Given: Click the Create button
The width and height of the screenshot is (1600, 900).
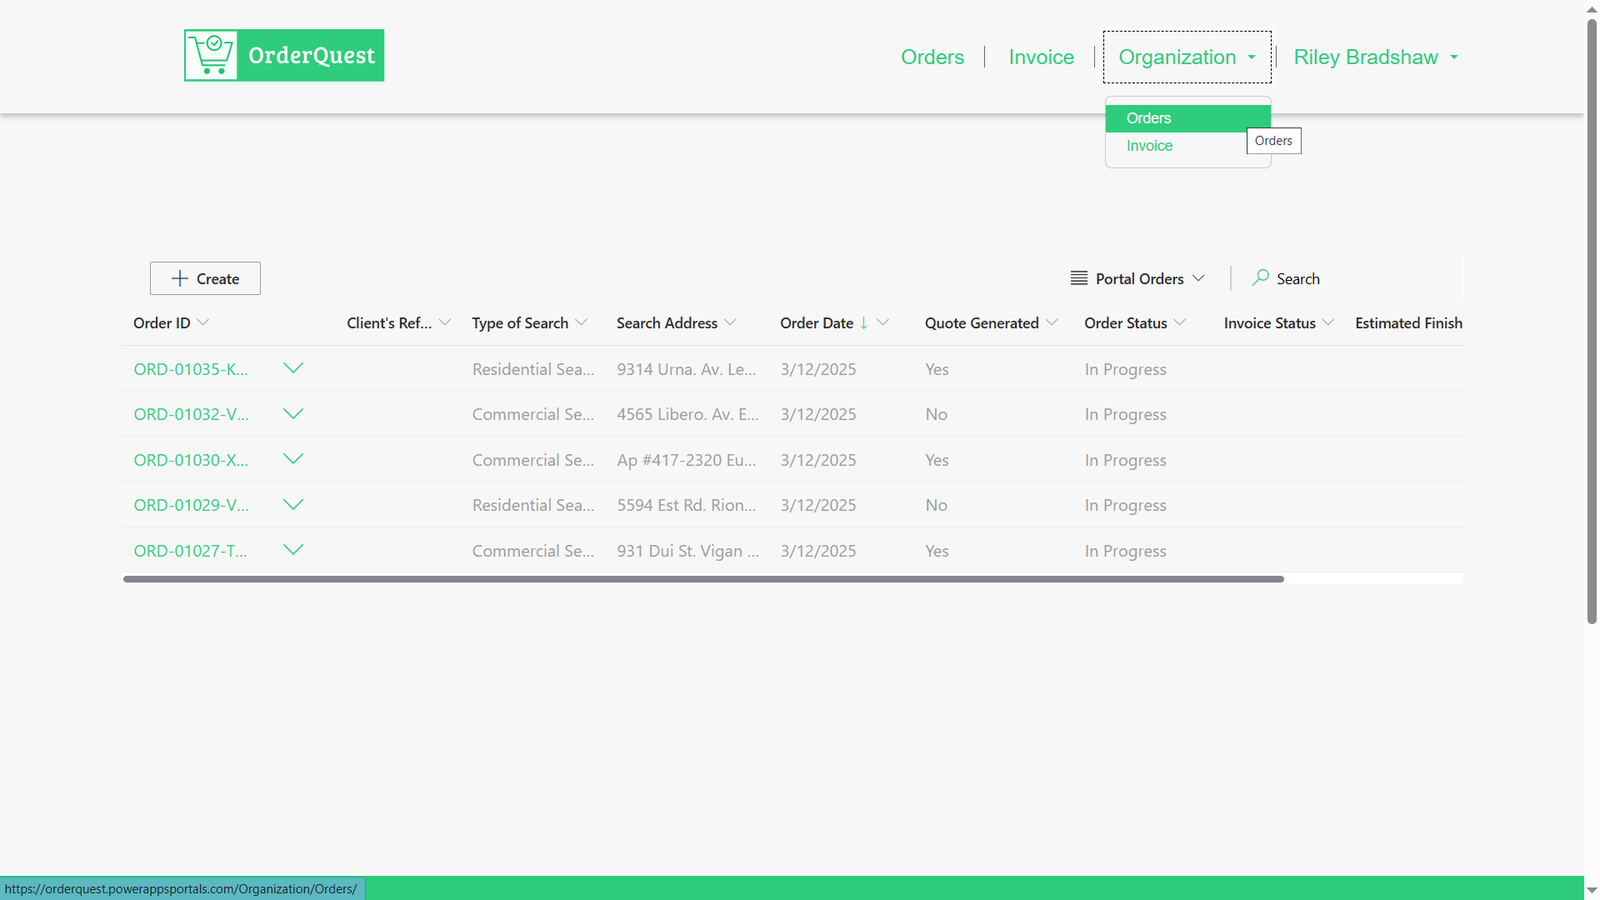Looking at the screenshot, I should point(205,278).
